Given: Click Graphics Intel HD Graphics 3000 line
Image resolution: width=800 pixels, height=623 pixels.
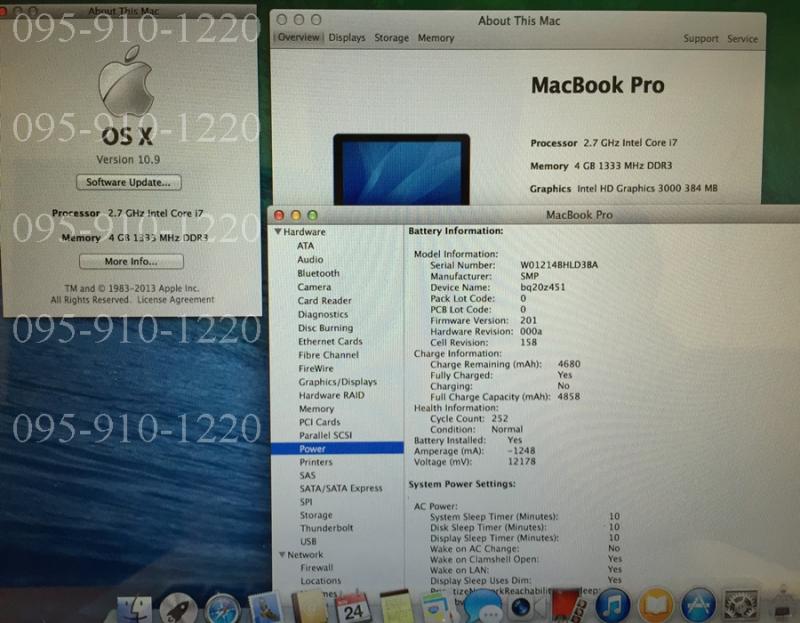Looking at the screenshot, I should [623, 188].
